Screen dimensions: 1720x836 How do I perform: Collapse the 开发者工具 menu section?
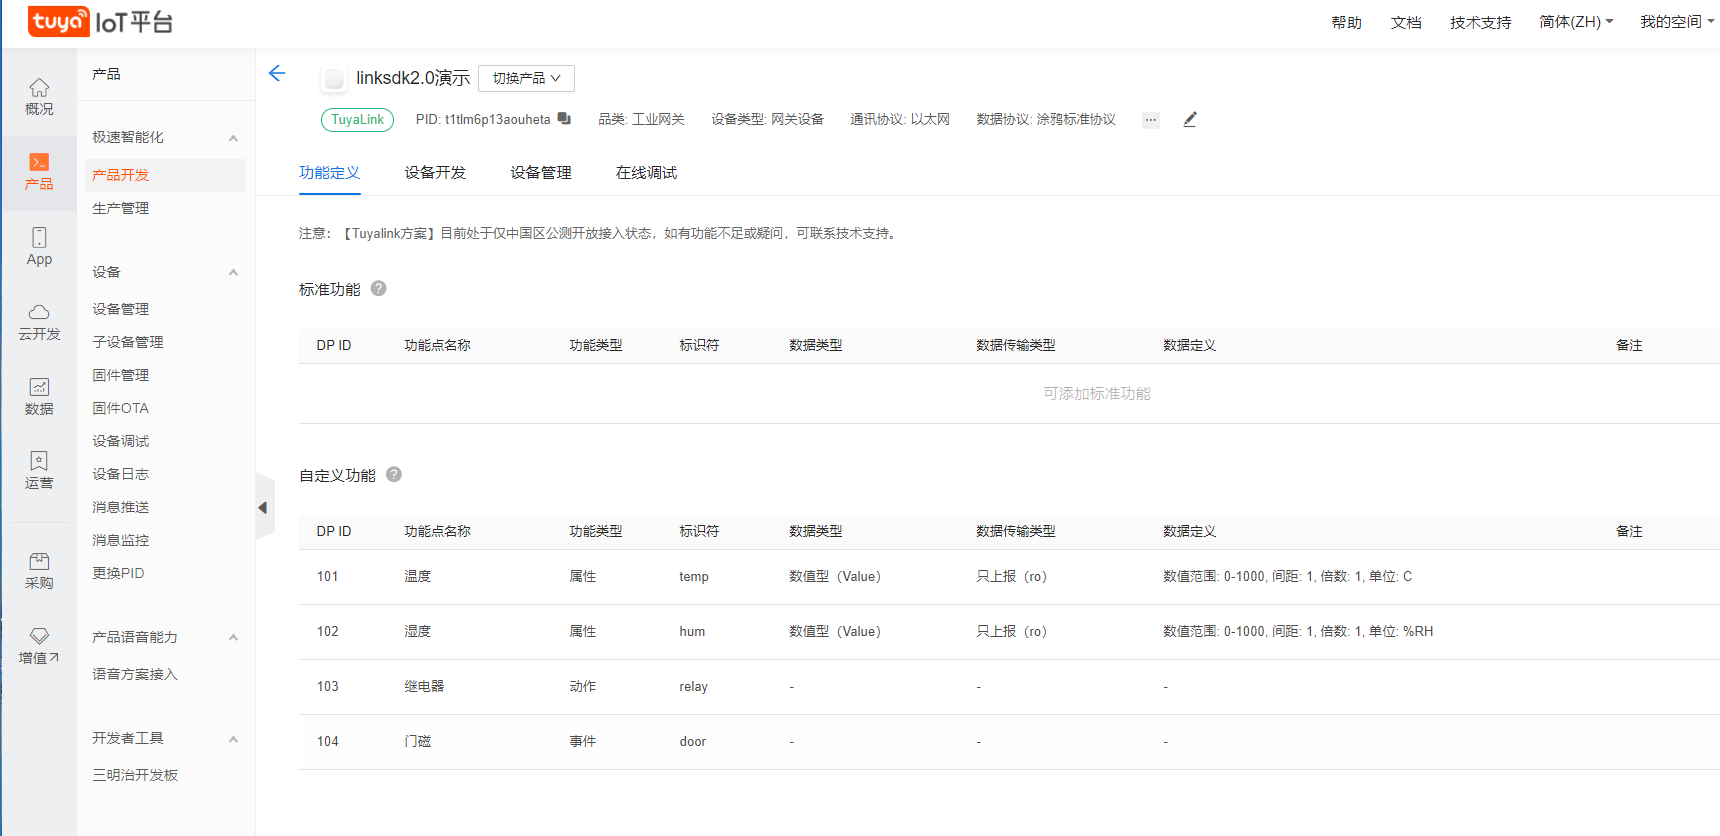tap(233, 739)
